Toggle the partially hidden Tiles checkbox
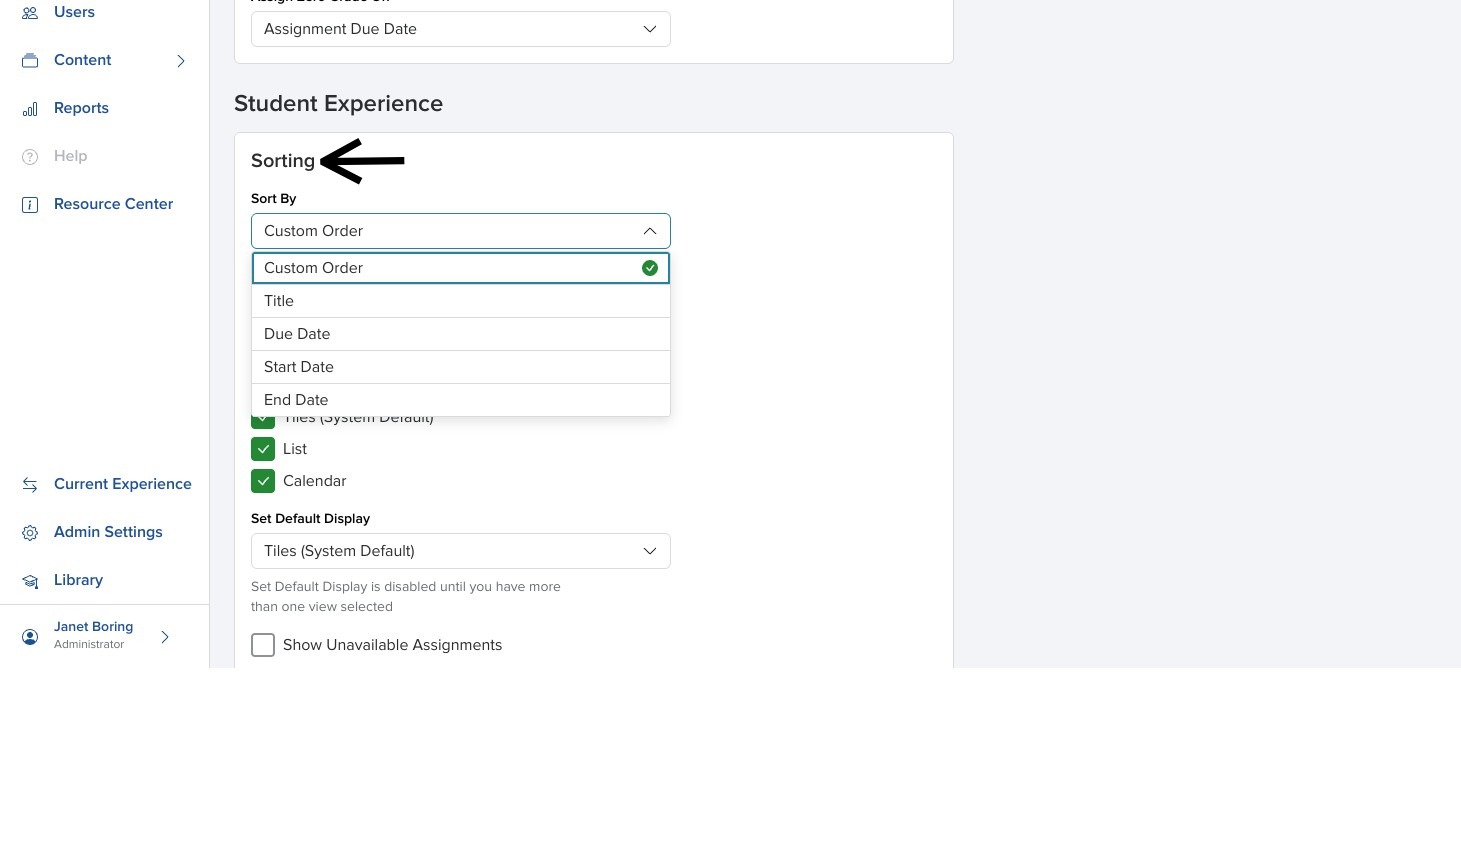The image size is (1461, 842). point(263,422)
